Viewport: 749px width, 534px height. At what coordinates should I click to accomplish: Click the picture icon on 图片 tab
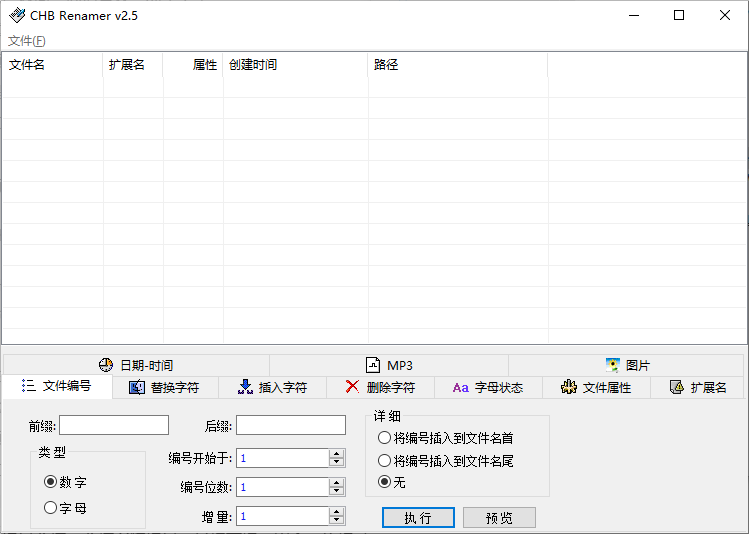613,365
